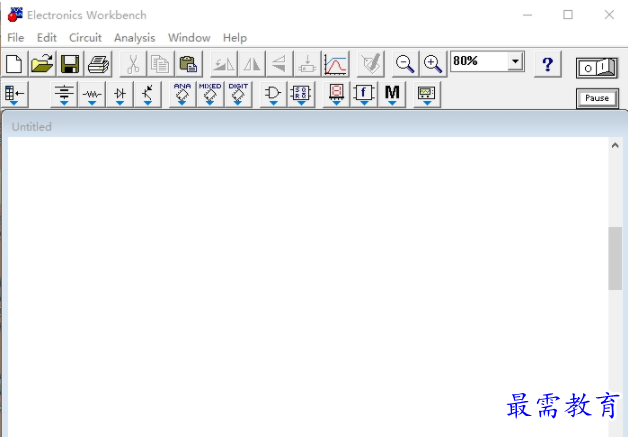Save circuit with floppy disk icon
Screen dimensions: 628x437
pos(70,64)
